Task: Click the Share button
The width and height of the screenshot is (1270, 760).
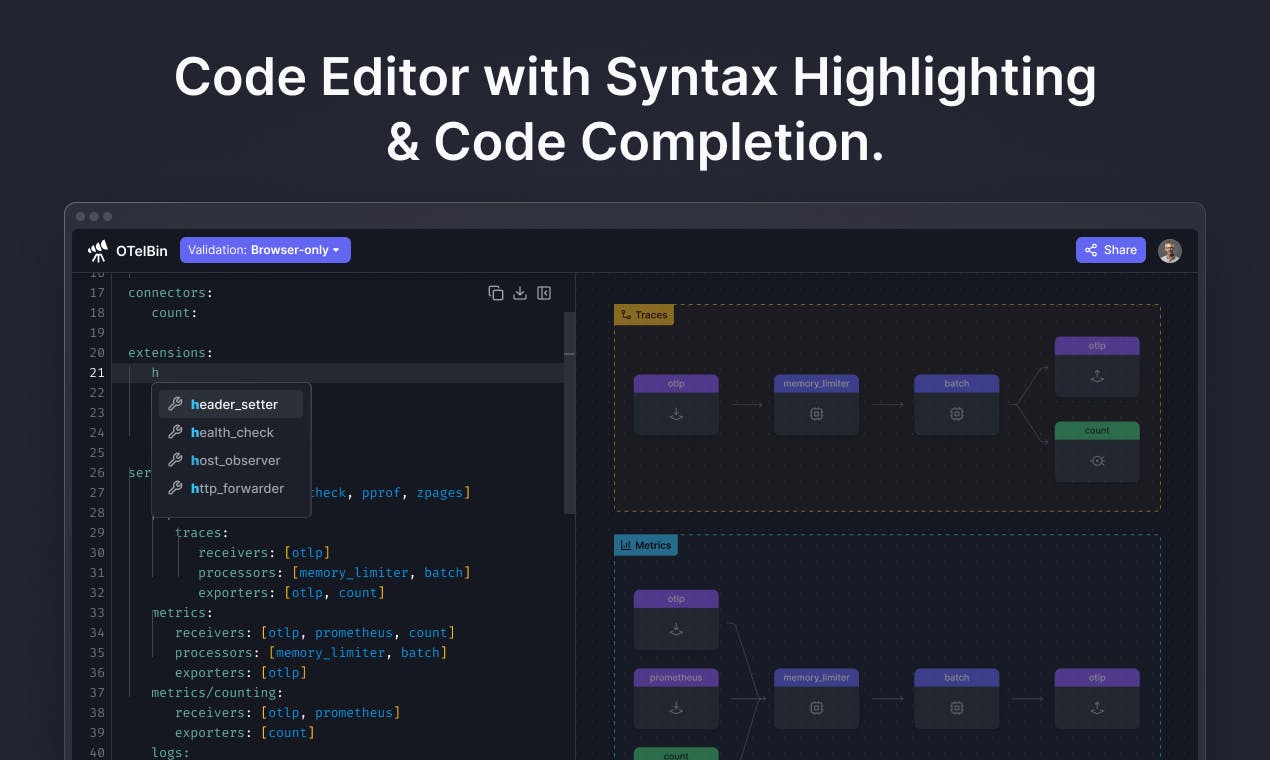Action: coord(1110,250)
